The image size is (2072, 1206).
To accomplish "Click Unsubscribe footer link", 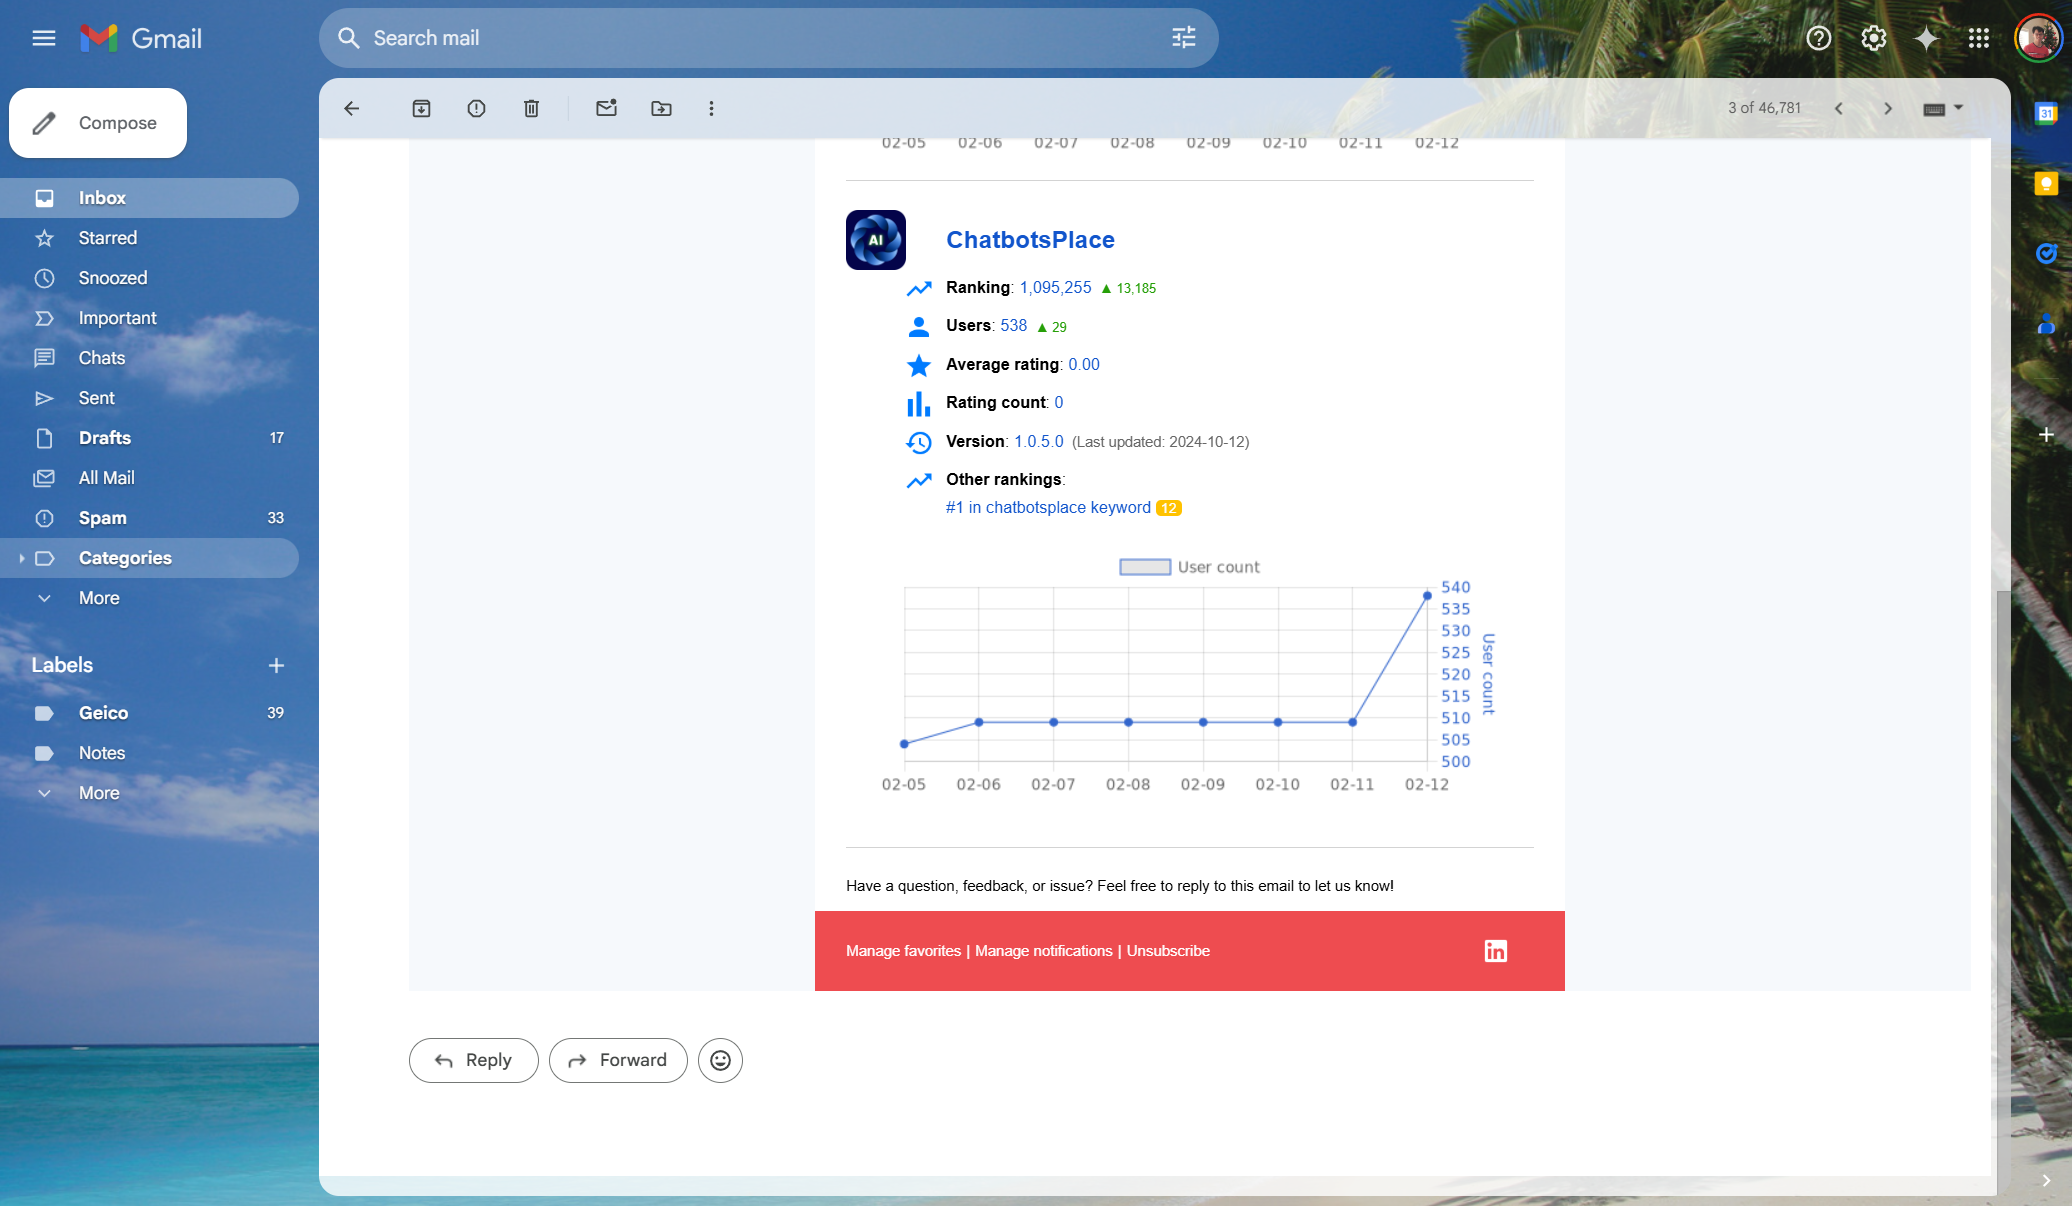I will pyautogui.click(x=1168, y=951).
